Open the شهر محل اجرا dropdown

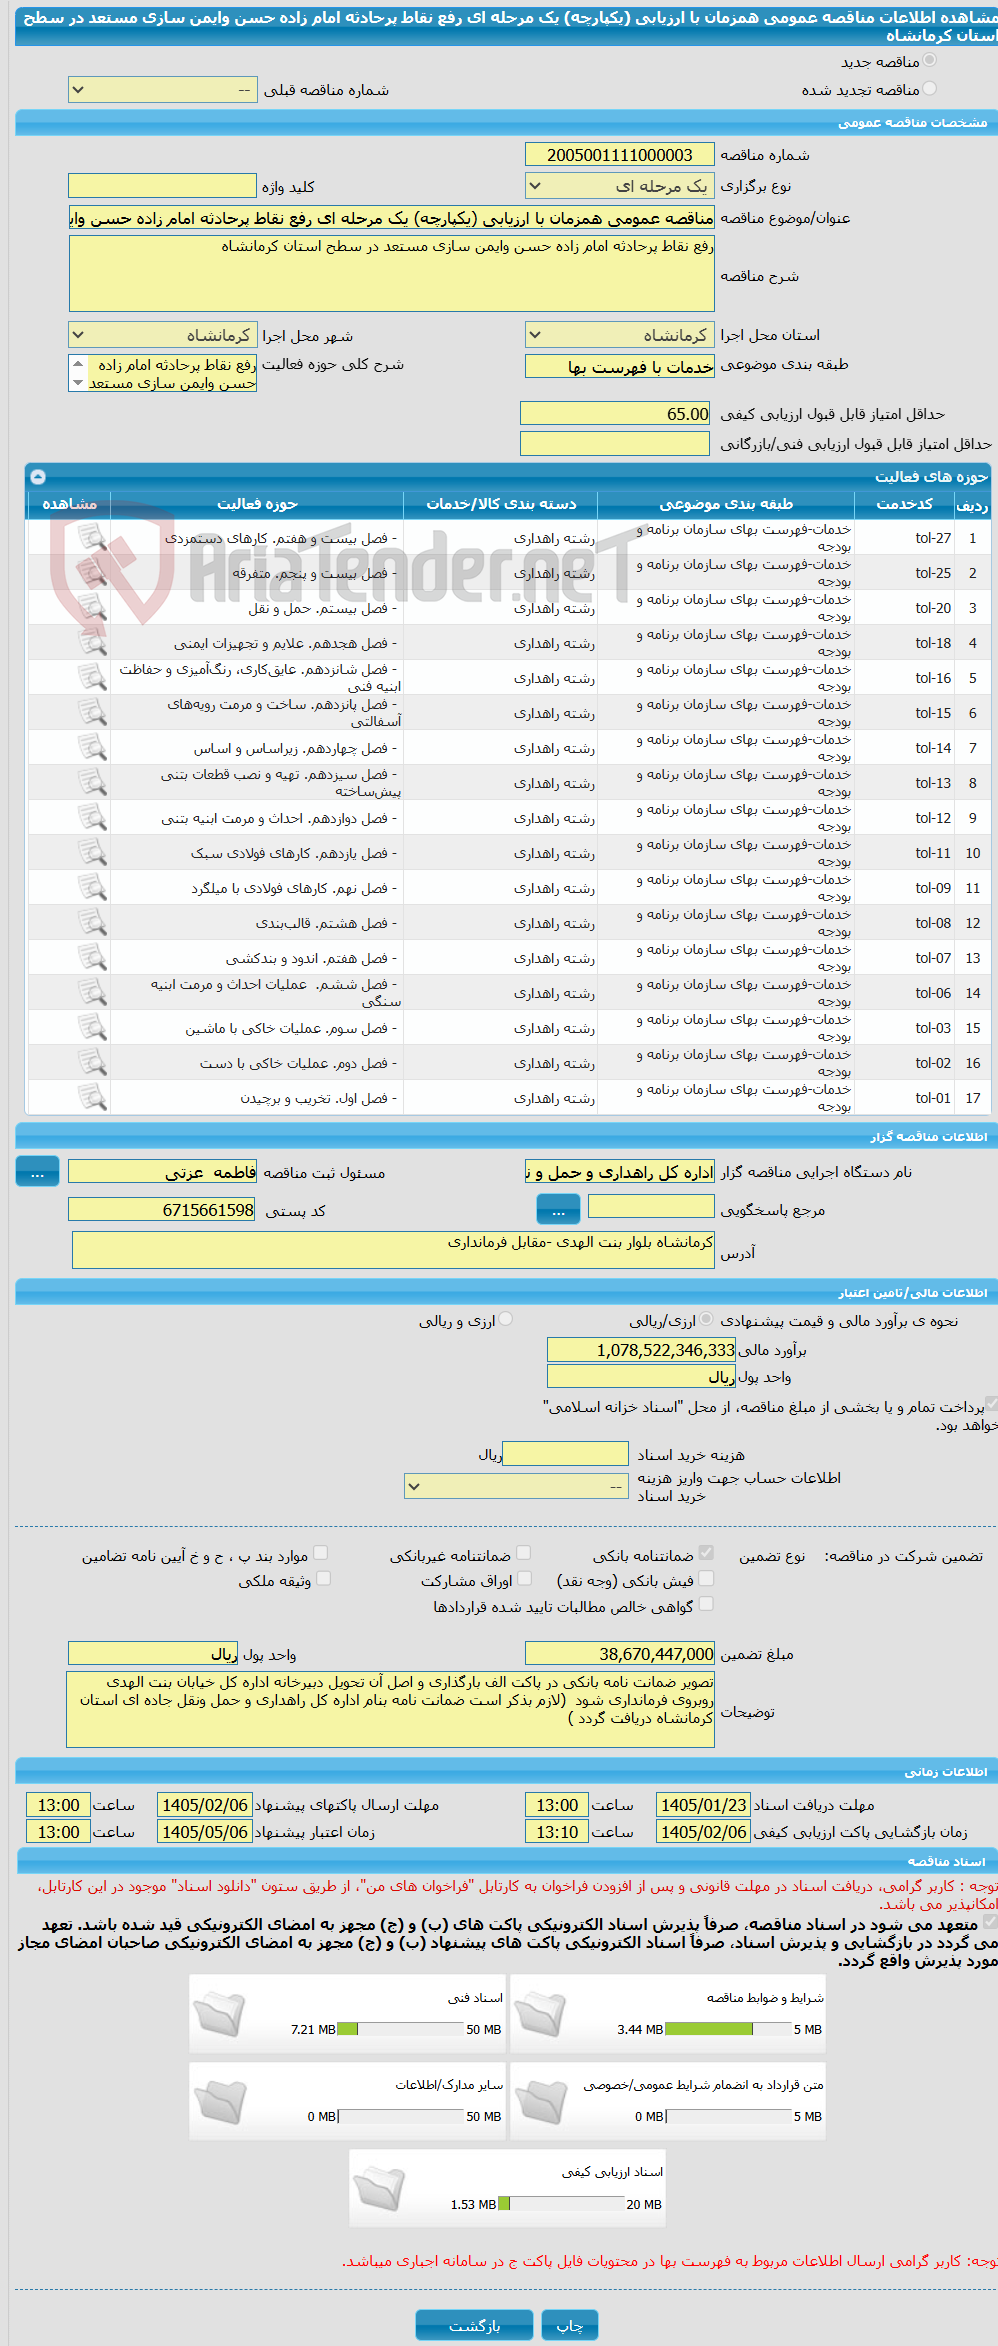[x=162, y=335]
